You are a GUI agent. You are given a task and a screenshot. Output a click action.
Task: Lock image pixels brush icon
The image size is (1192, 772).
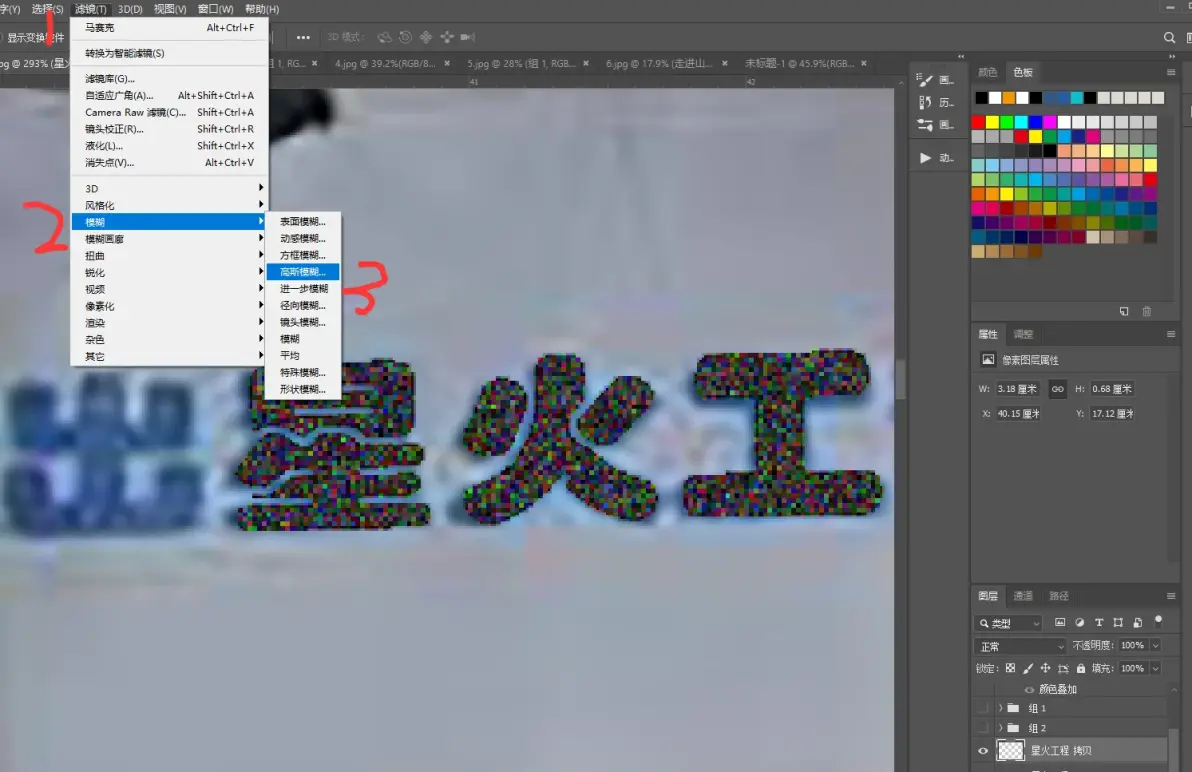1028,668
